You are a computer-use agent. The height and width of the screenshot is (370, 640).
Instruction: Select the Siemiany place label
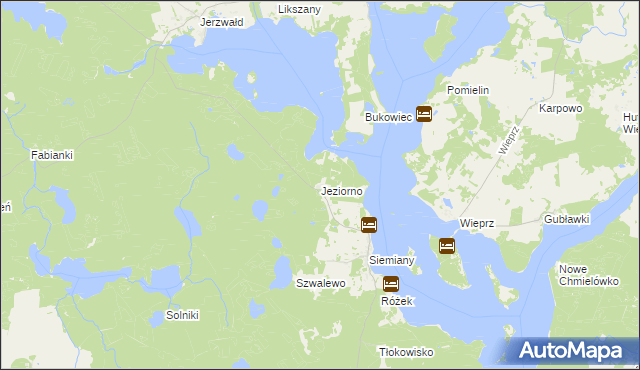coord(391,260)
